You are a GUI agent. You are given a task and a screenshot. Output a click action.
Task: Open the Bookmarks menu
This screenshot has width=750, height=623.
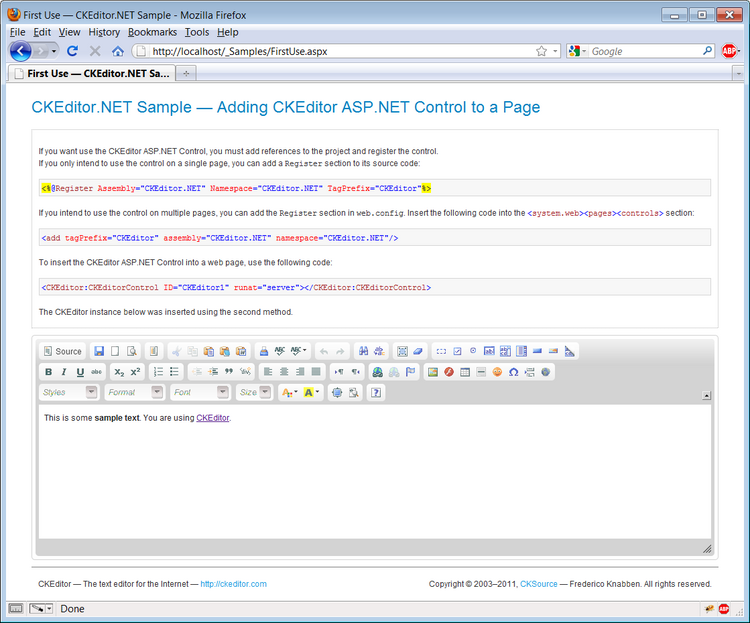(x=152, y=32)
